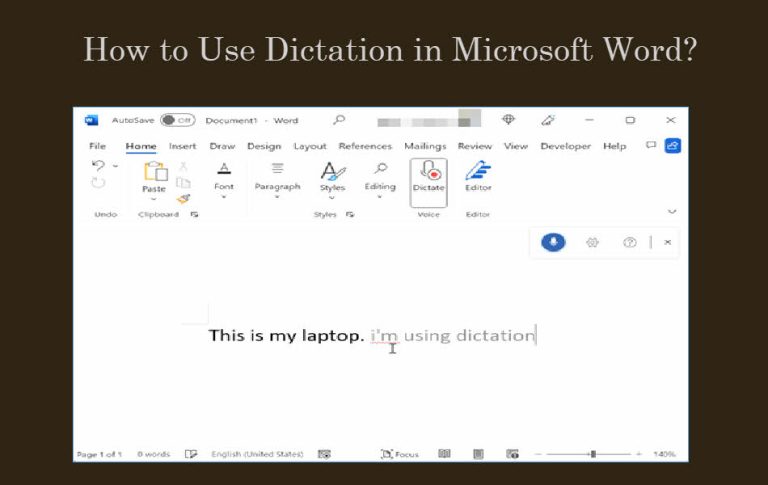The width and height of the screenshot is (768, 485).
Task: Click 'Page 1 of 1' in status bar
Action: coord(99,455)
